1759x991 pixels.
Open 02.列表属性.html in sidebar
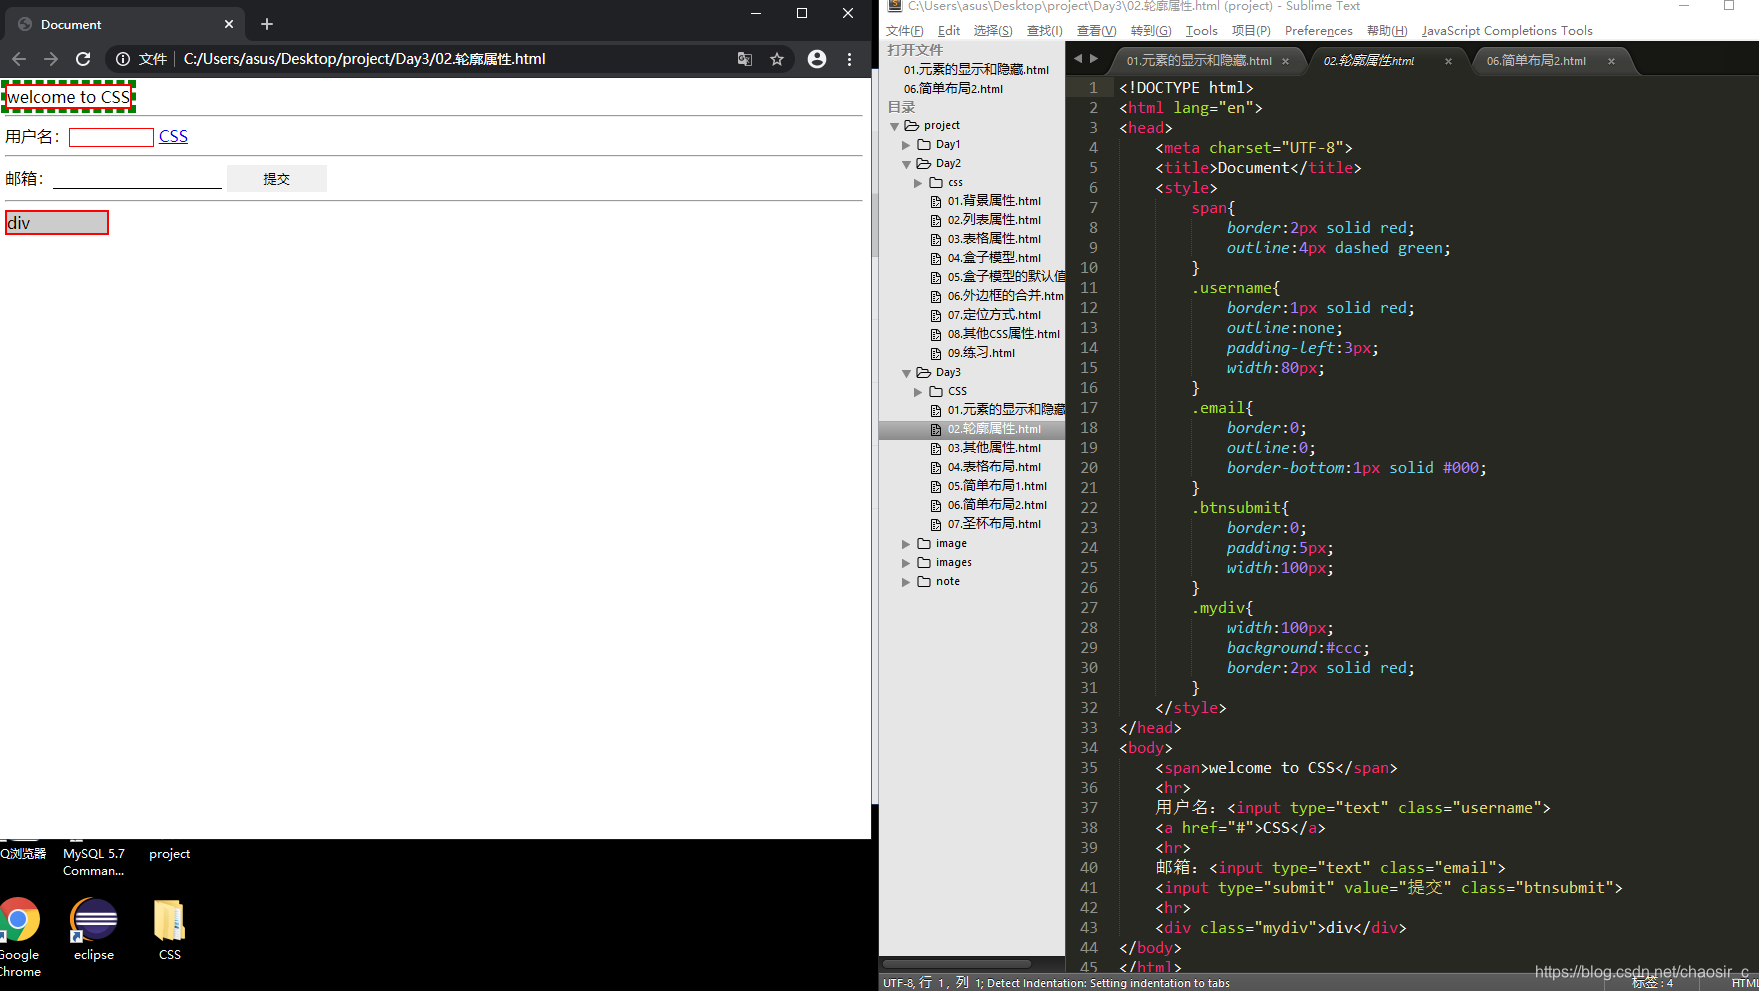tap(994, 220)
